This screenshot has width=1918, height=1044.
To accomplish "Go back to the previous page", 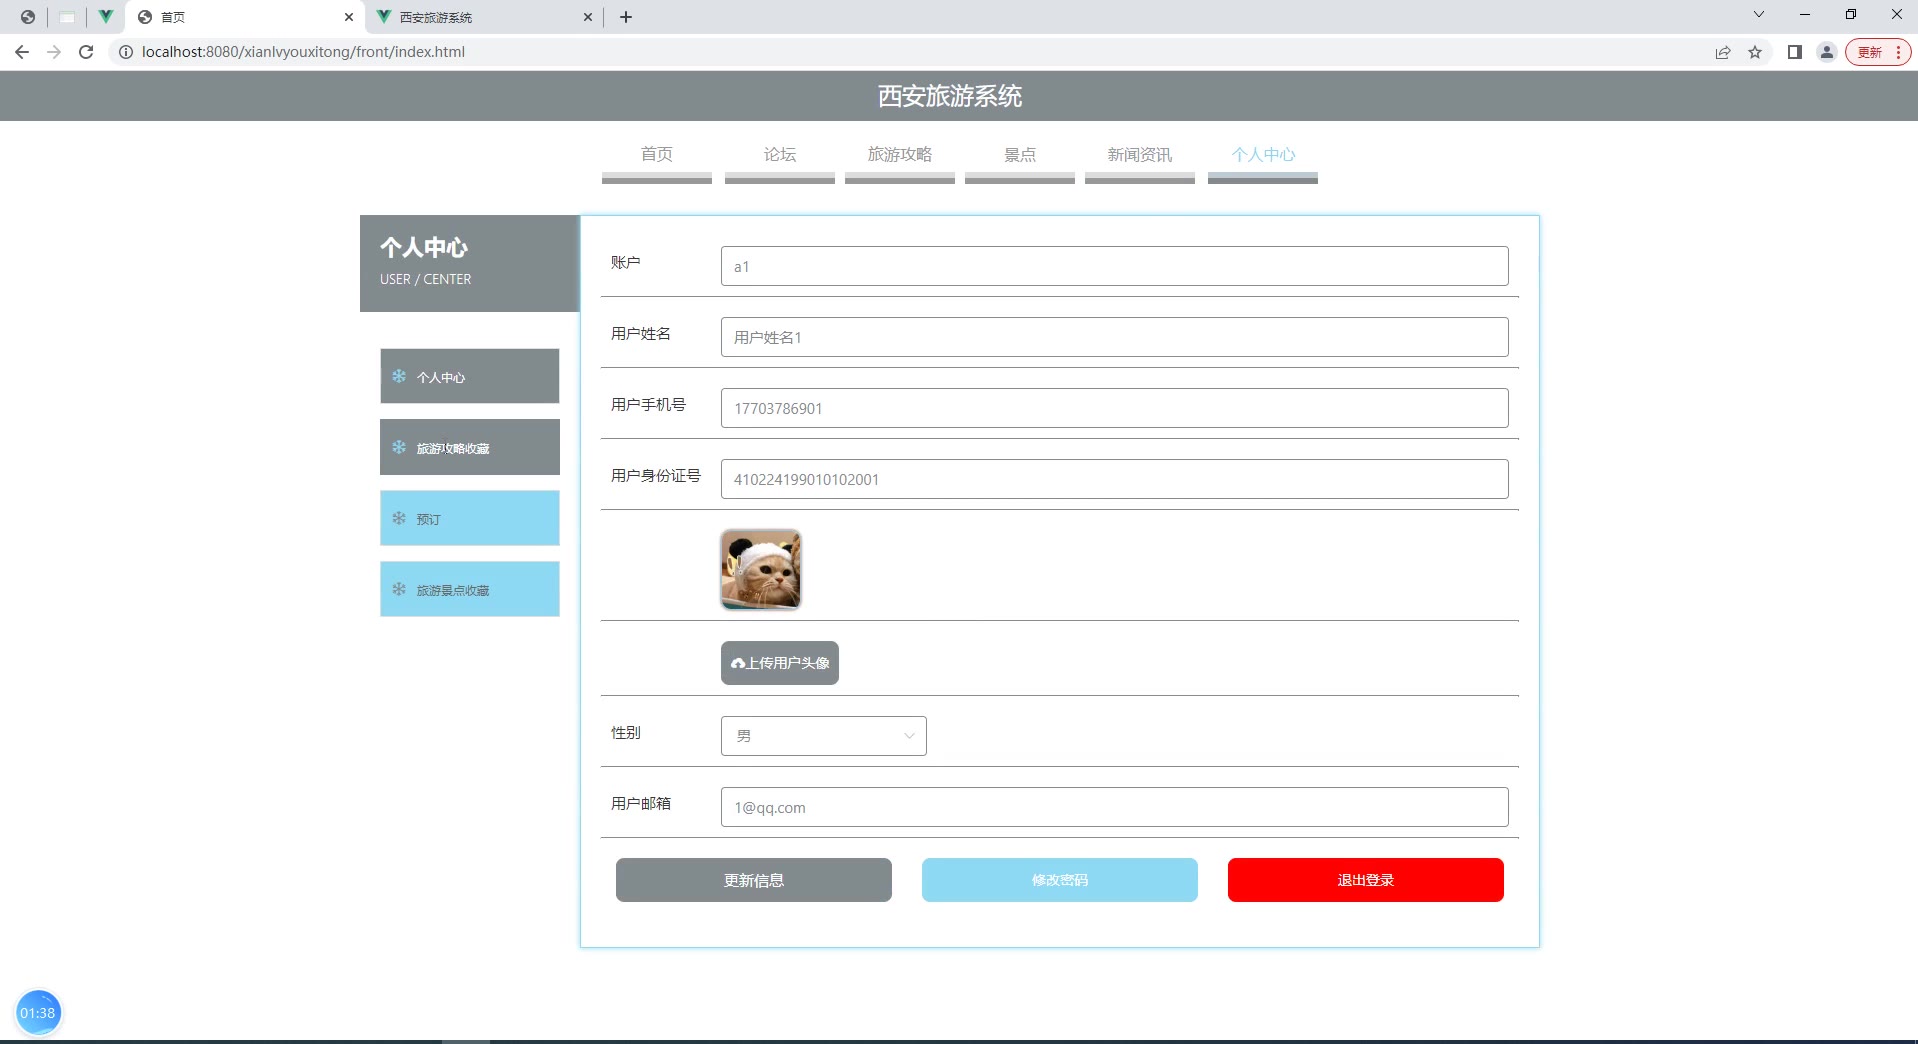I will (x=22, y=52).
